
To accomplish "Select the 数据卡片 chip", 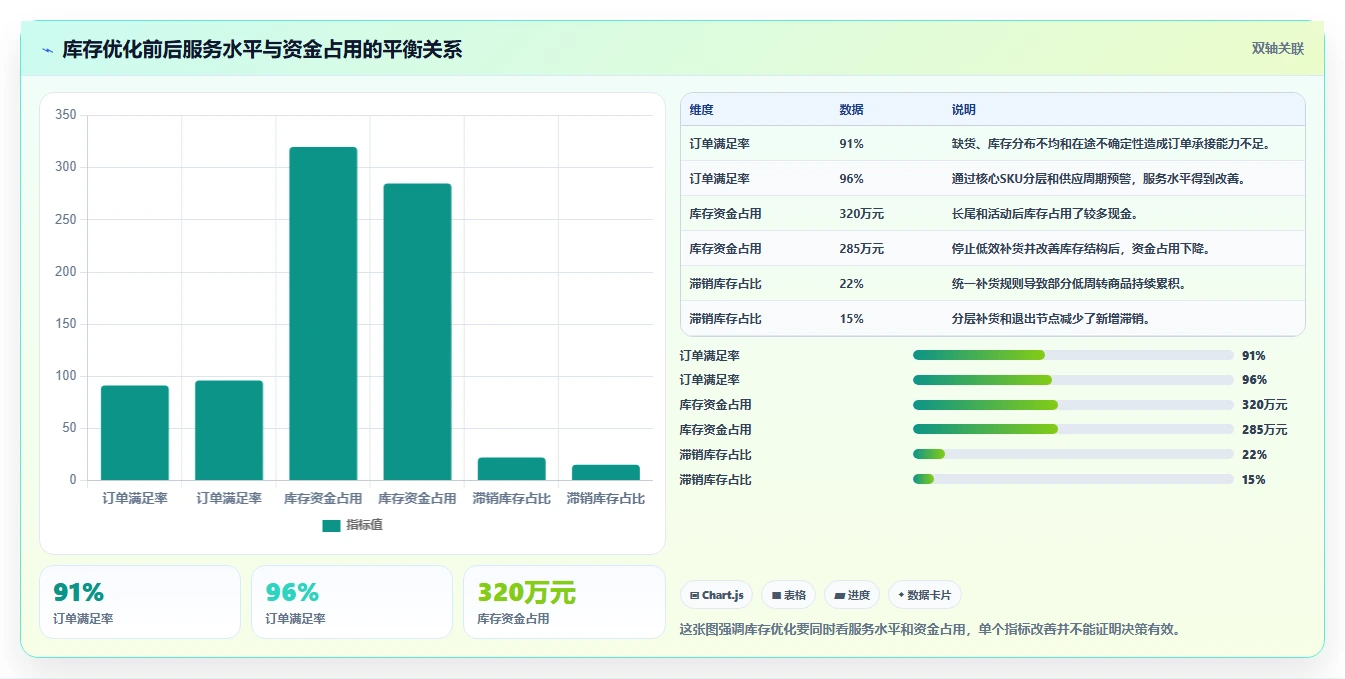I will point(925,595).
